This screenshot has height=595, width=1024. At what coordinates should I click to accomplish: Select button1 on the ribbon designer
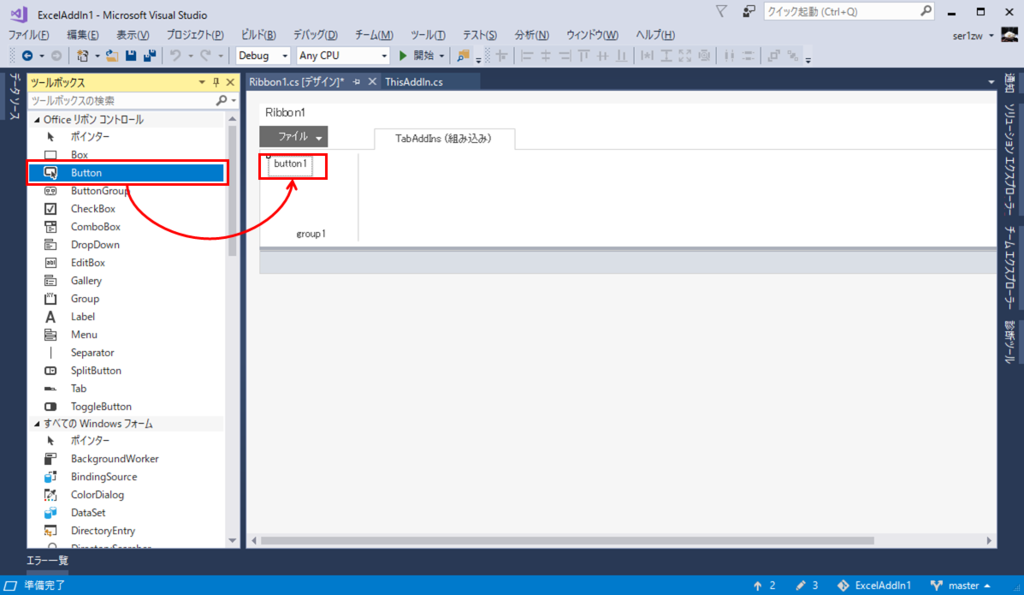pos(291,164)
